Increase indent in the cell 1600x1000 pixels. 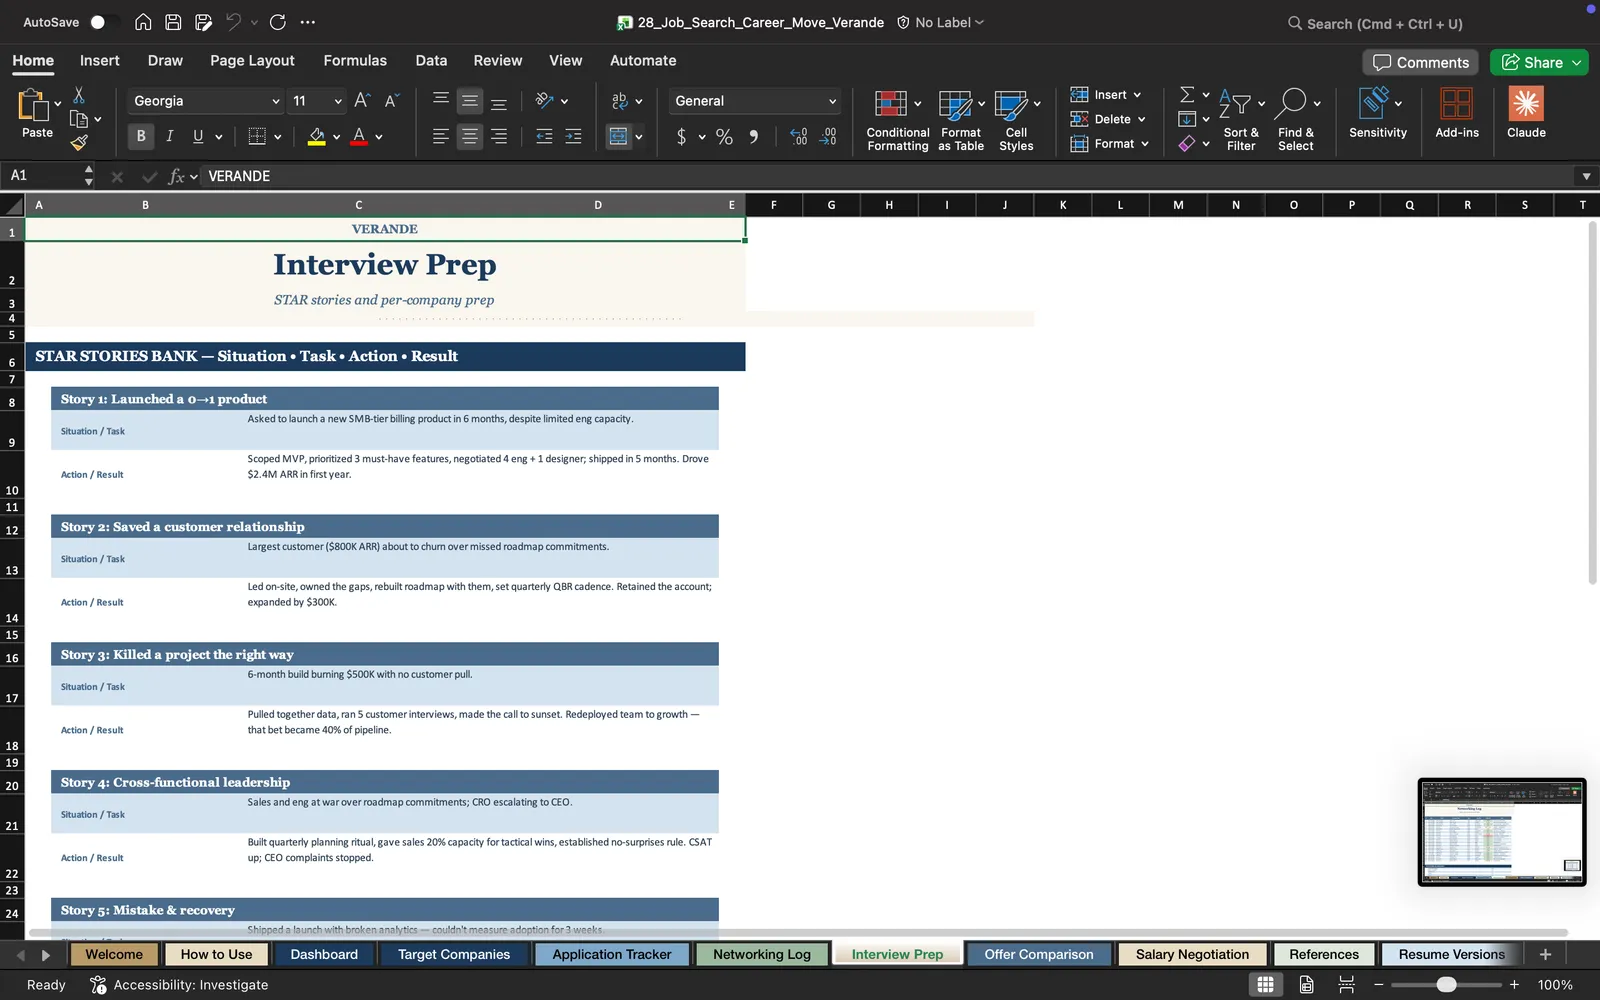pos(573,137)
